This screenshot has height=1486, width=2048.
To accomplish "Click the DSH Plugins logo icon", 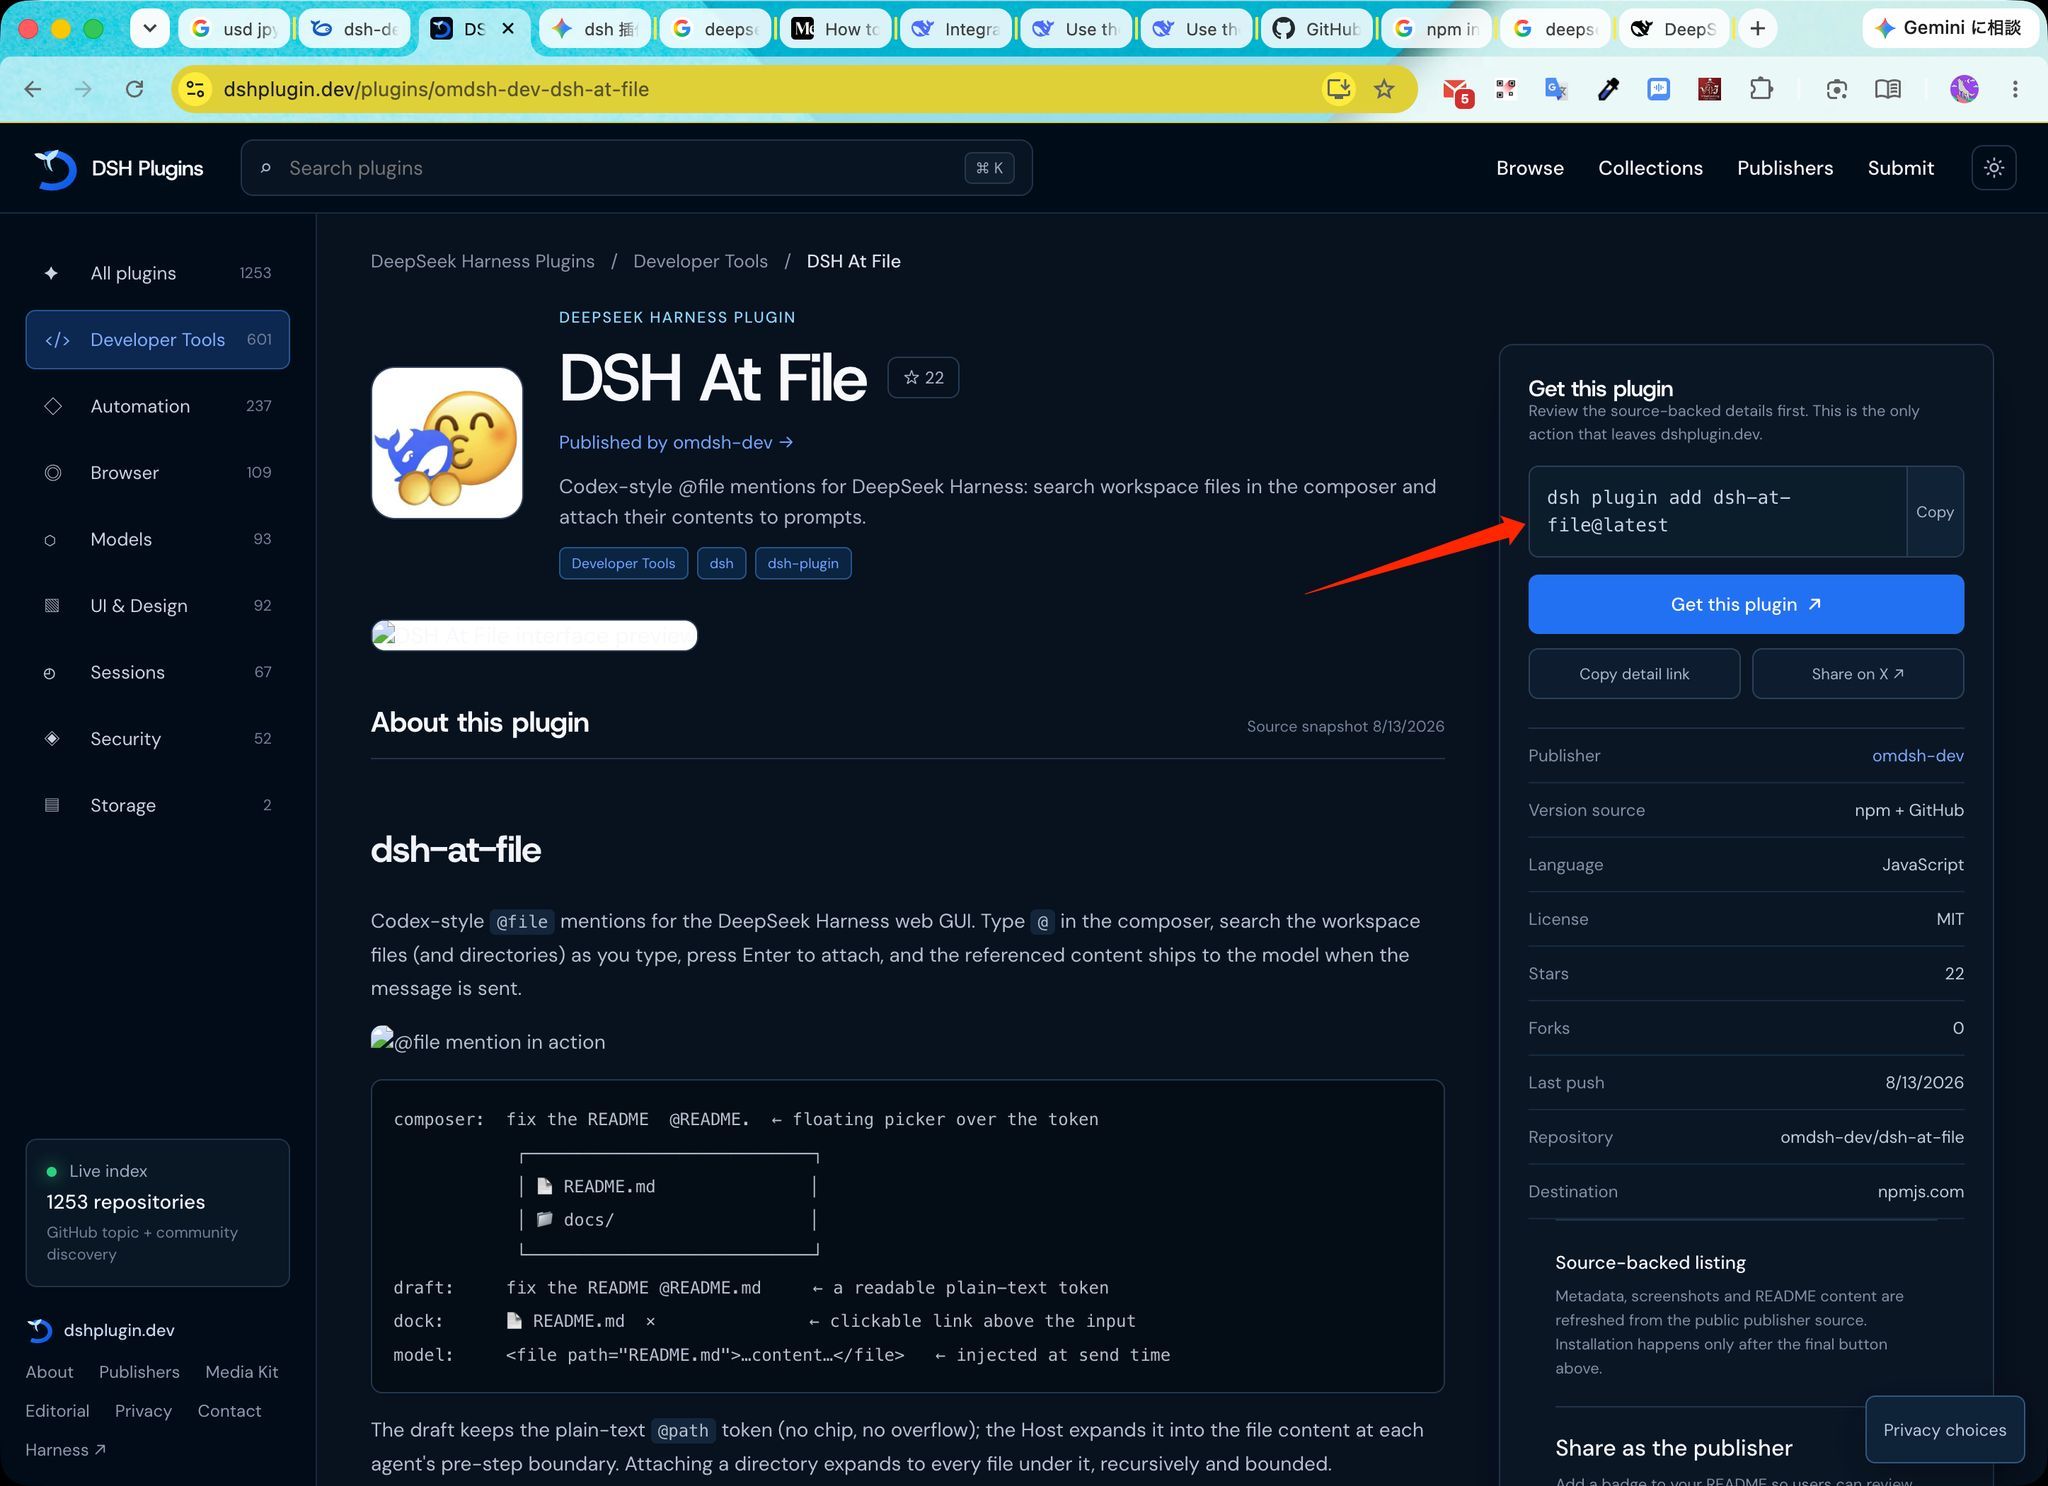I will [55, 169].
